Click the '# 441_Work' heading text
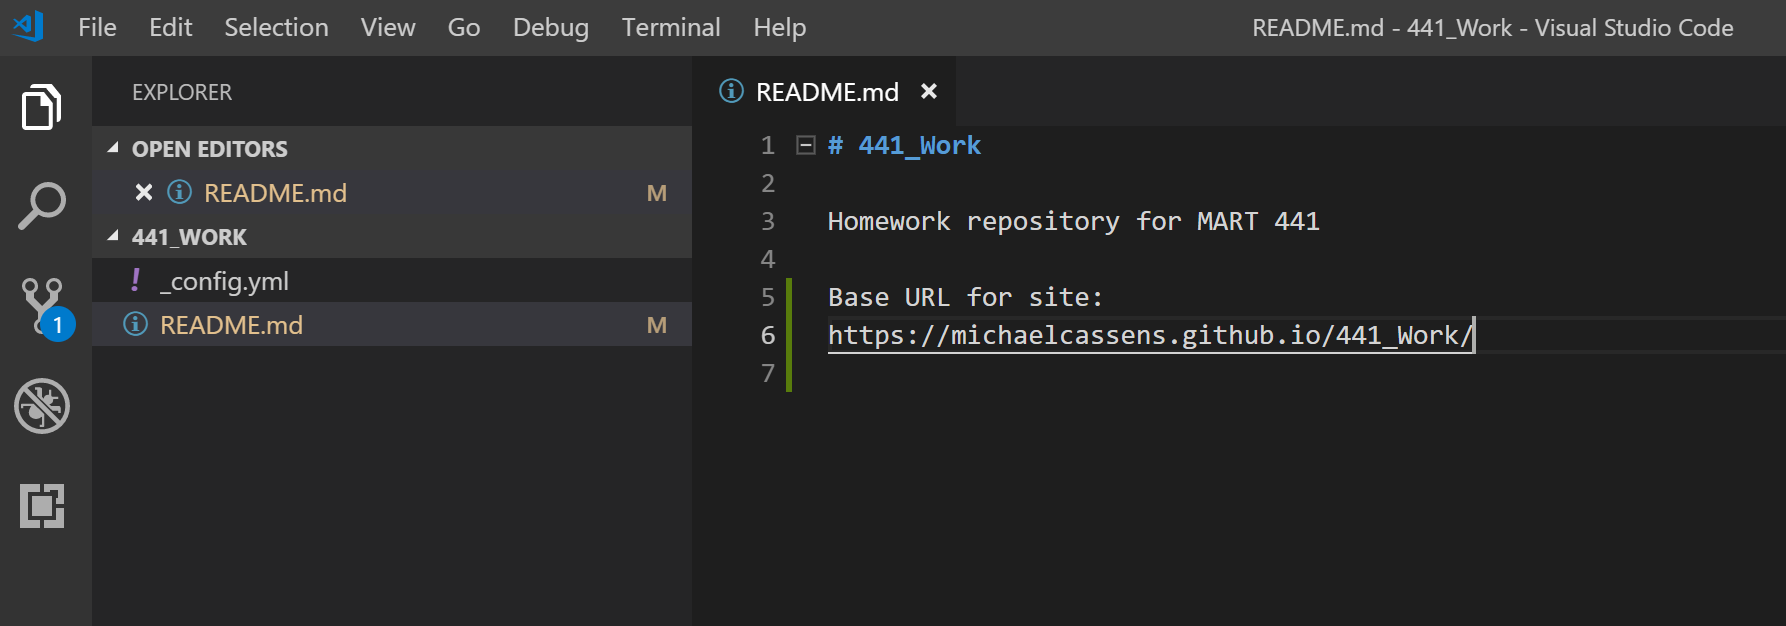1786x626 pixels. click(904, 145)
